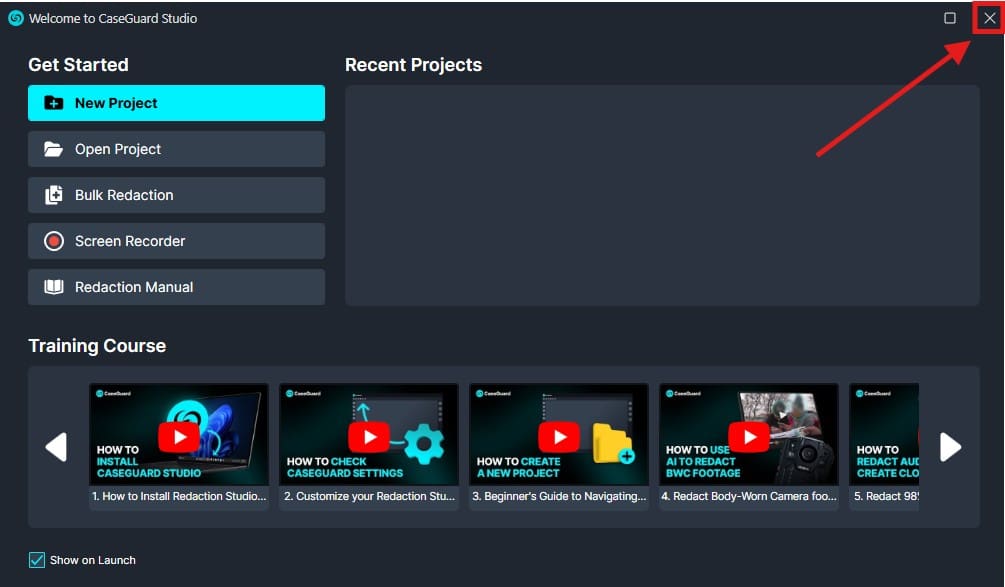Click the red Screen Recorder record icon
Viewport: 1005px width, 587px height.
pos(54,241)
